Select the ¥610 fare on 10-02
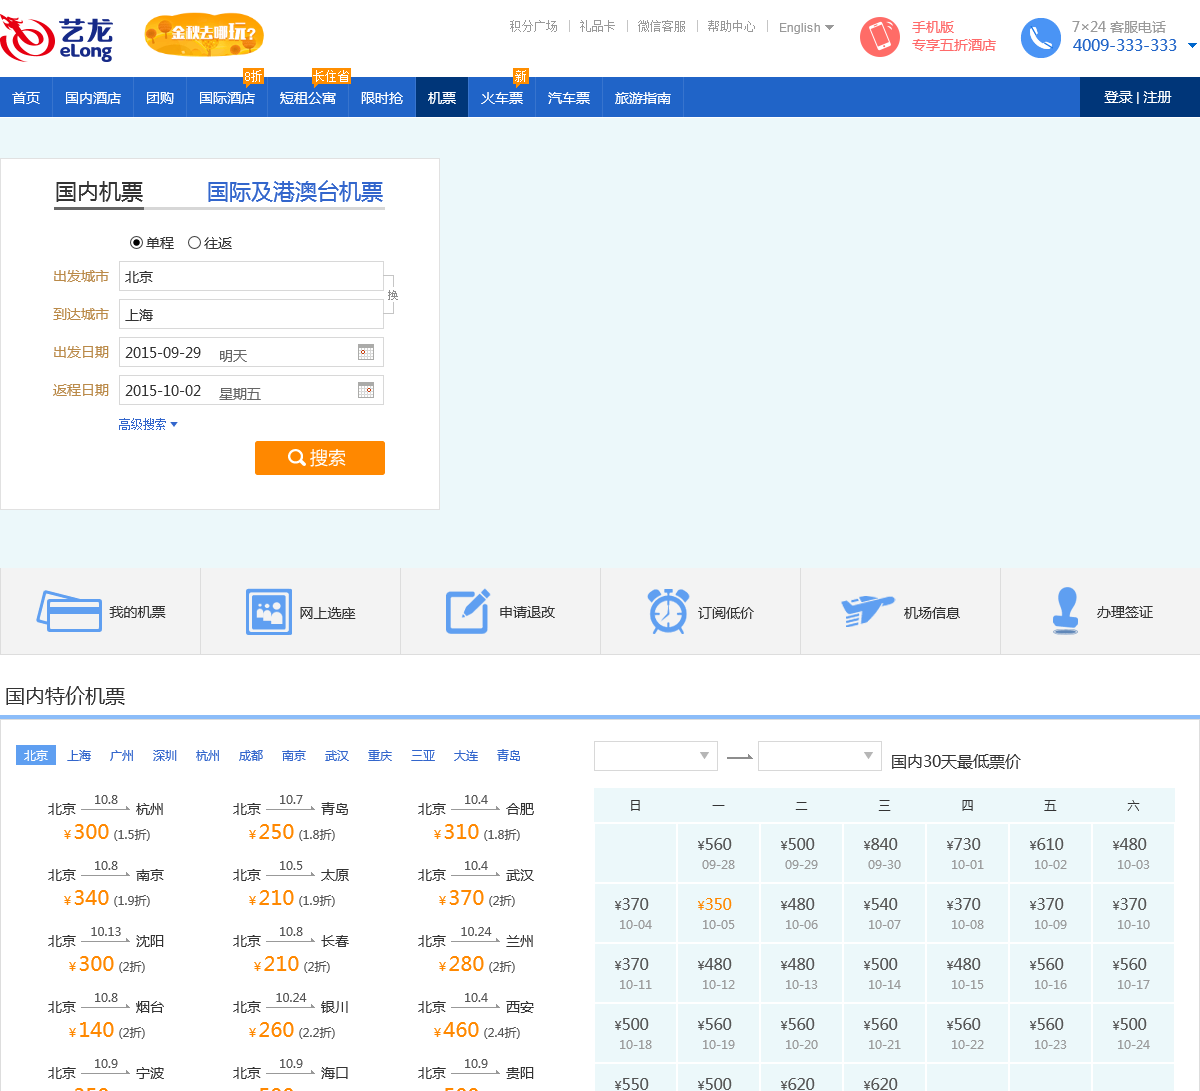The height and width of the screenshot is (1091, 1200). (x=1050, y=853)
